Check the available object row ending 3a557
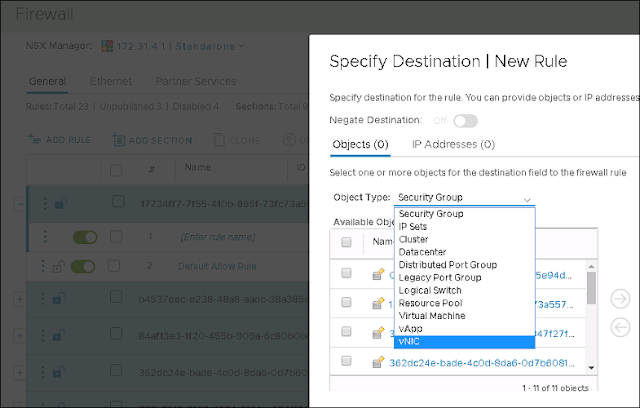 click(x=346, y=302)
